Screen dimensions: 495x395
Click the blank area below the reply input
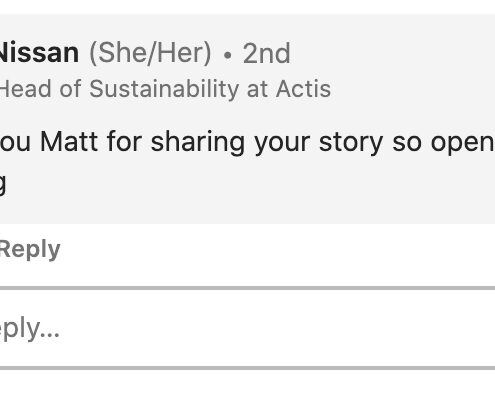coord(247,383)
